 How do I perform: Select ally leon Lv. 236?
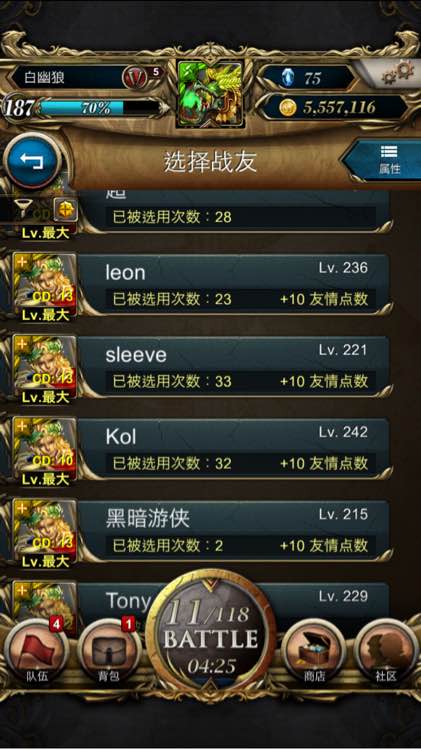[x=233, y=285]
